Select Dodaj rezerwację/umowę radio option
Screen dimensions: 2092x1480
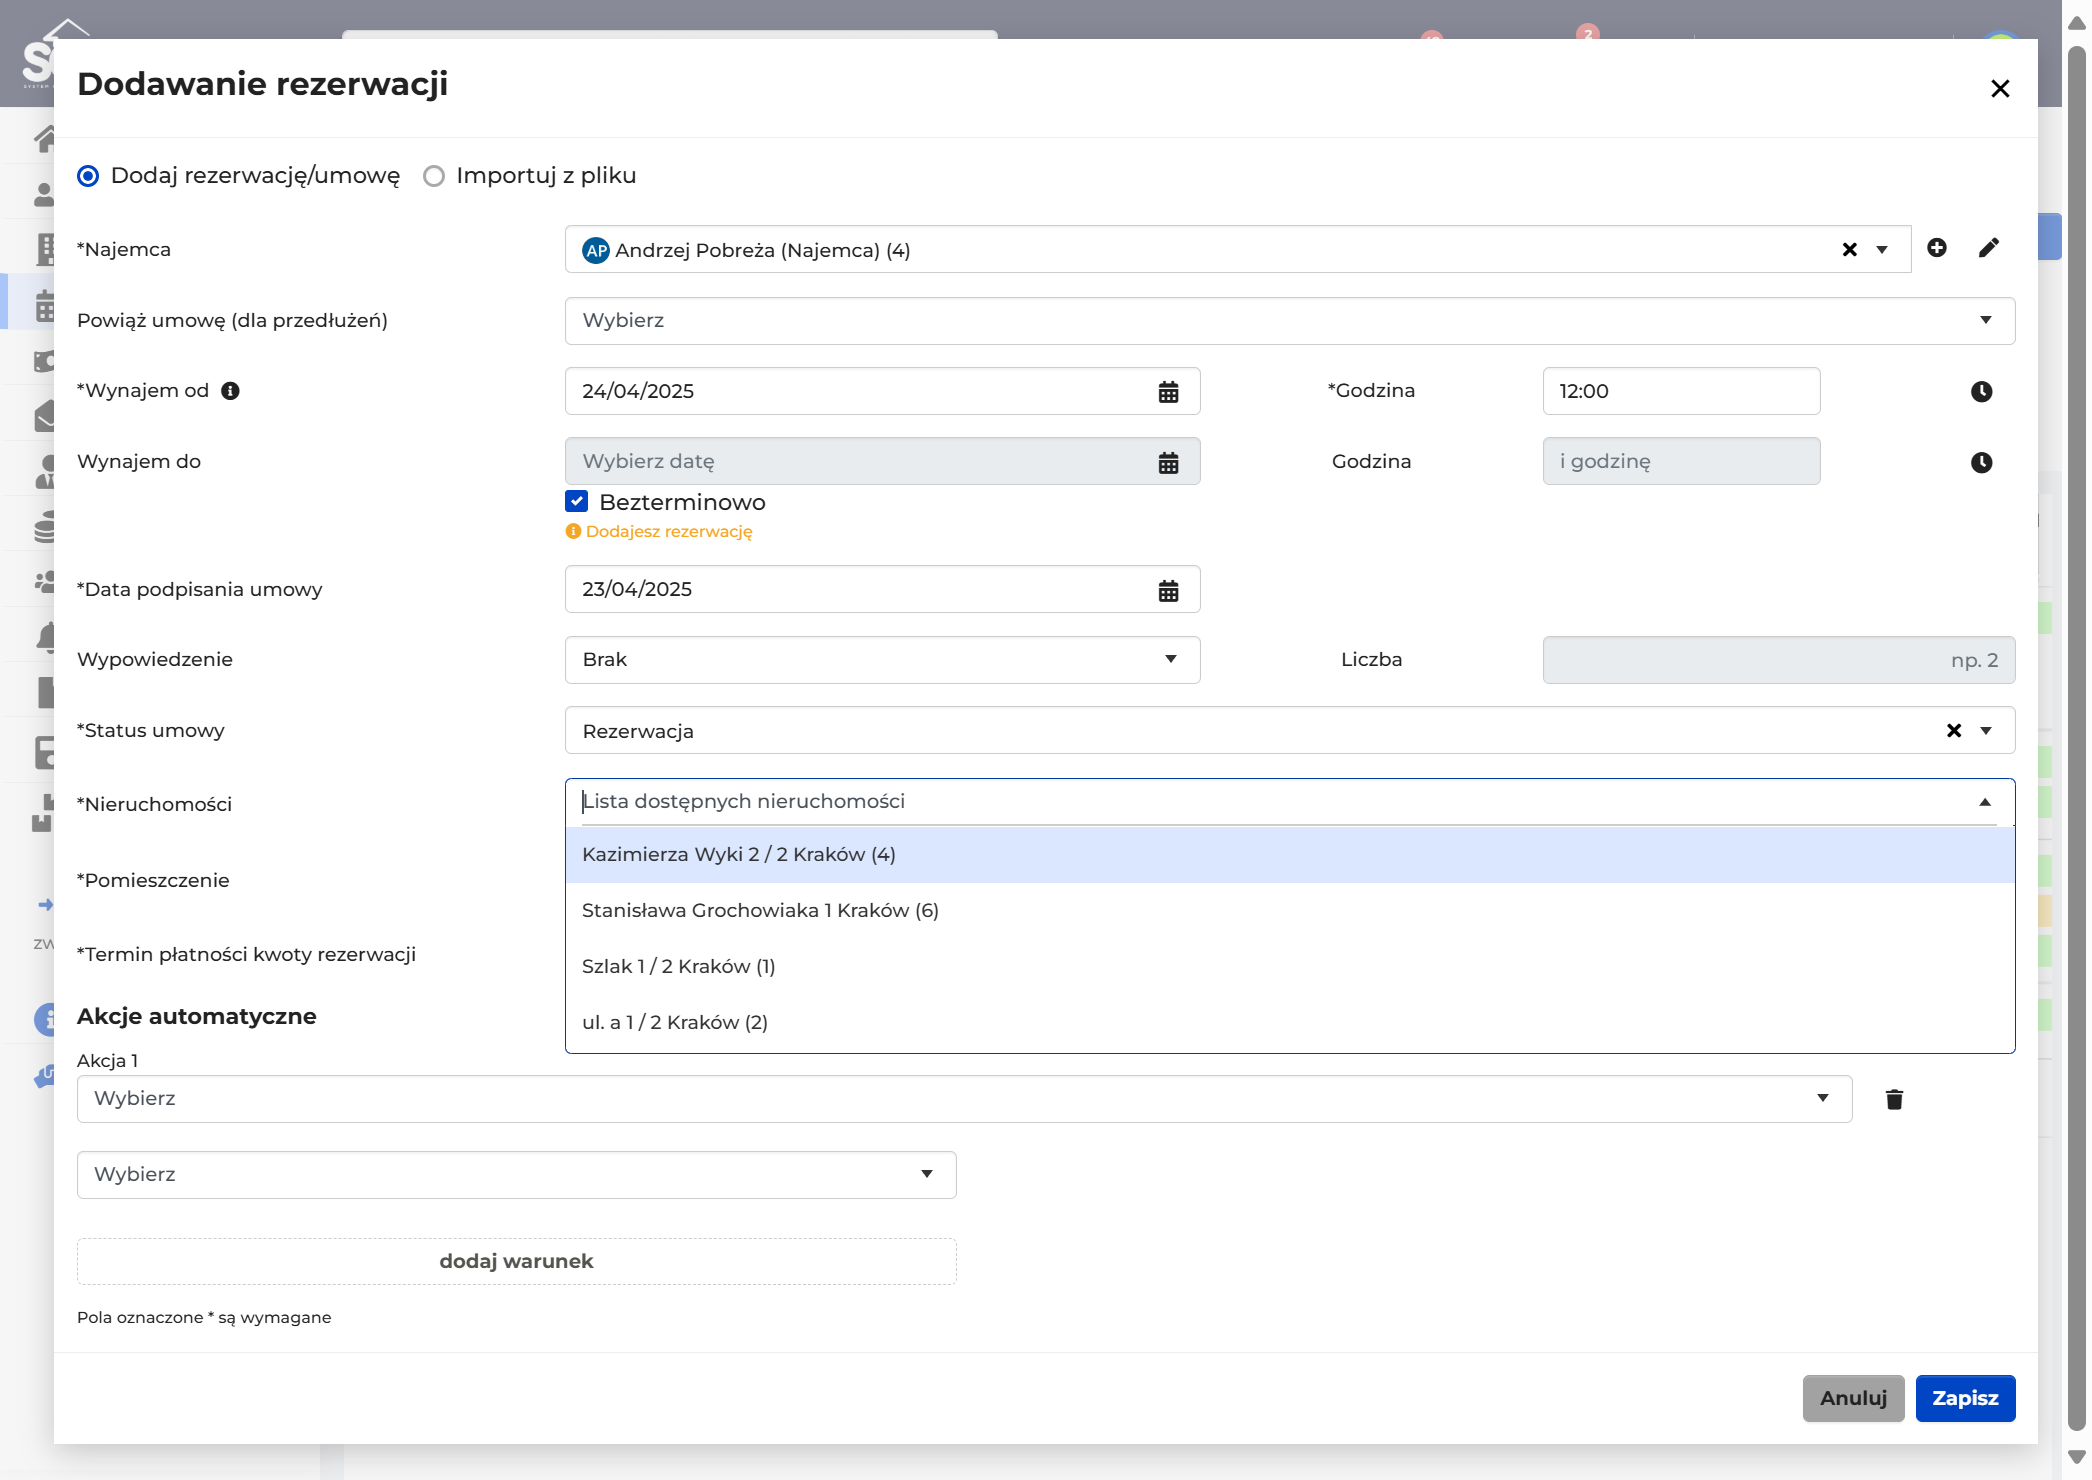88,176
